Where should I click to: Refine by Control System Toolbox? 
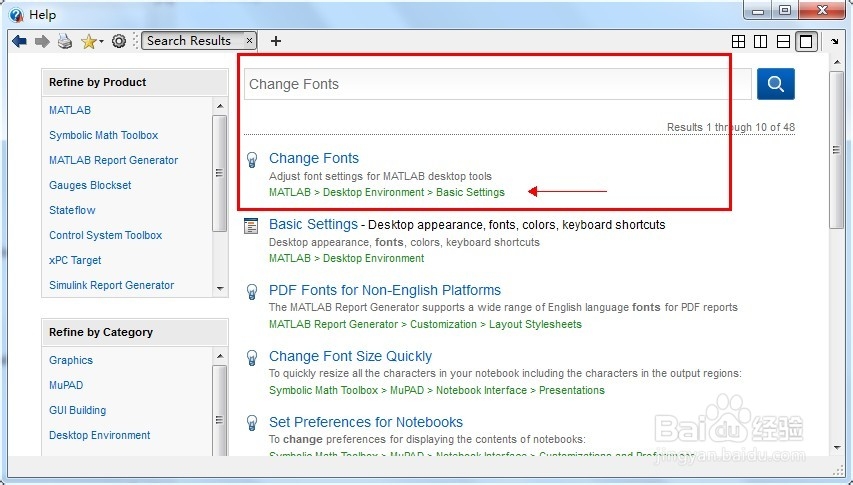(106, 235)
